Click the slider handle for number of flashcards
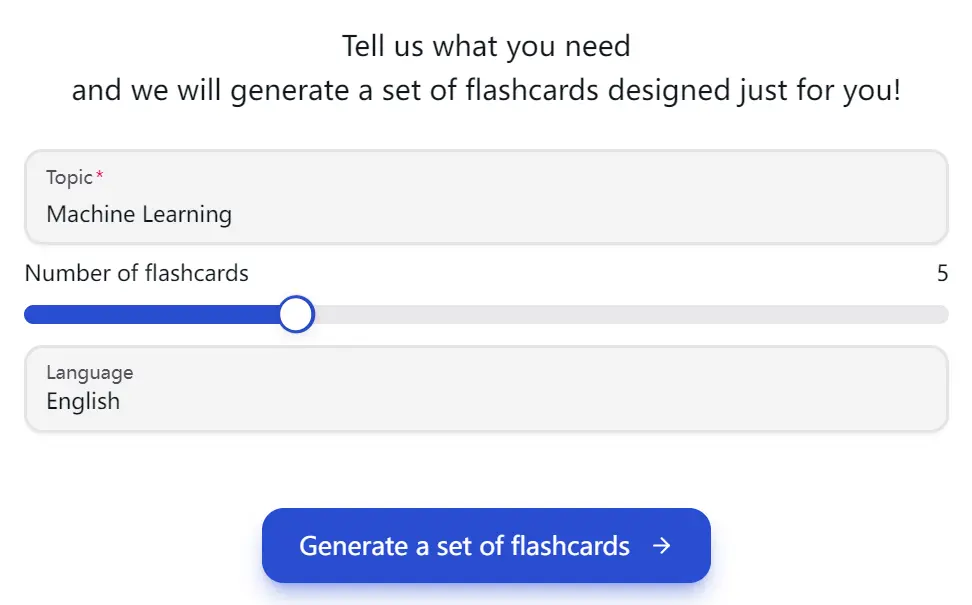The image size is (972, 605). (297, 314)
